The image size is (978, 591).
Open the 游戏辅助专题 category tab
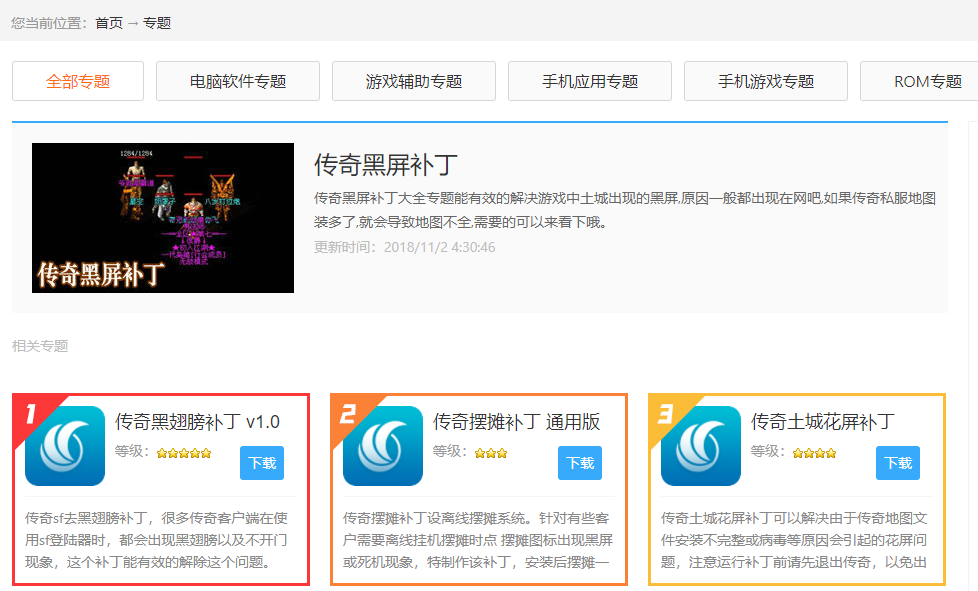[x=414, y=82]
